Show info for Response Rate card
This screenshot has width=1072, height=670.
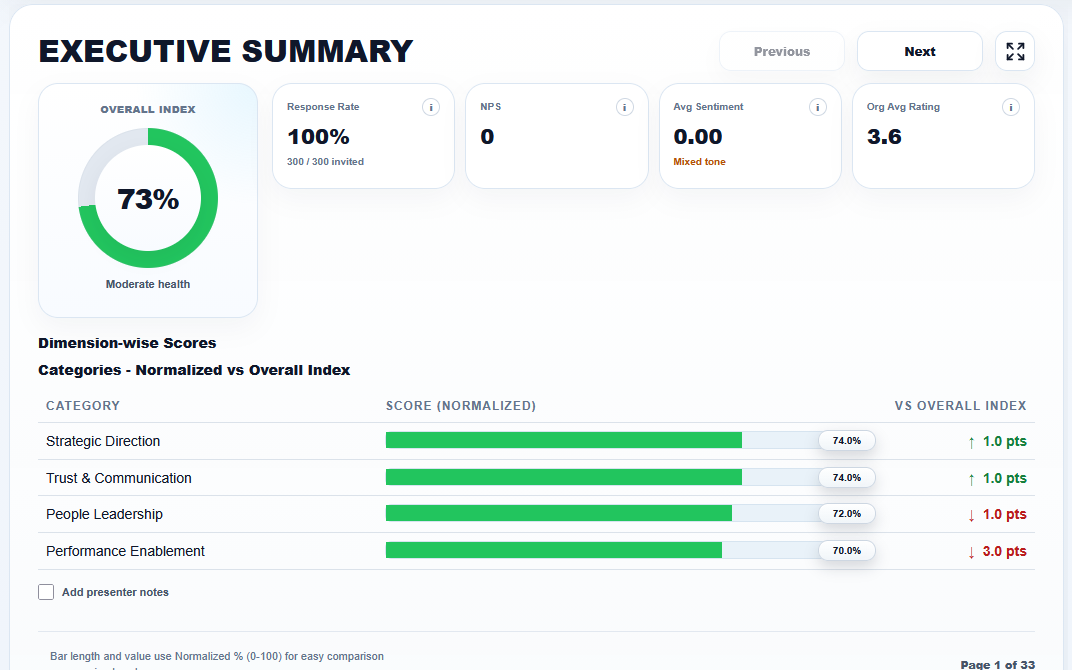coord(431,107)
